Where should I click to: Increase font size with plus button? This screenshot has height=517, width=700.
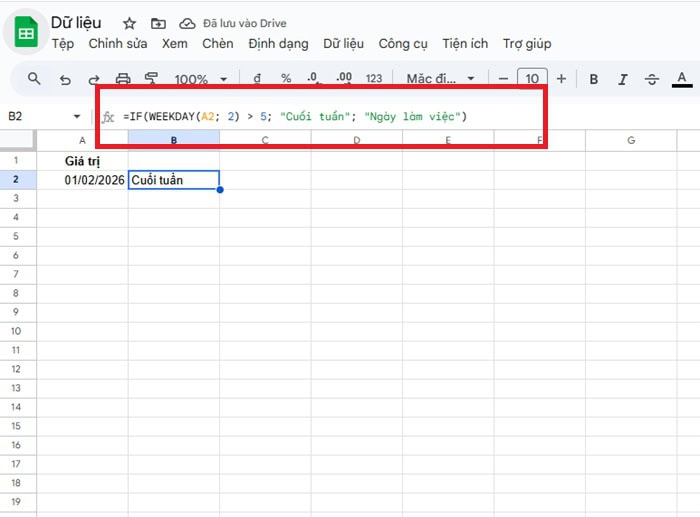pyautogui.click(x=561, y=79)
